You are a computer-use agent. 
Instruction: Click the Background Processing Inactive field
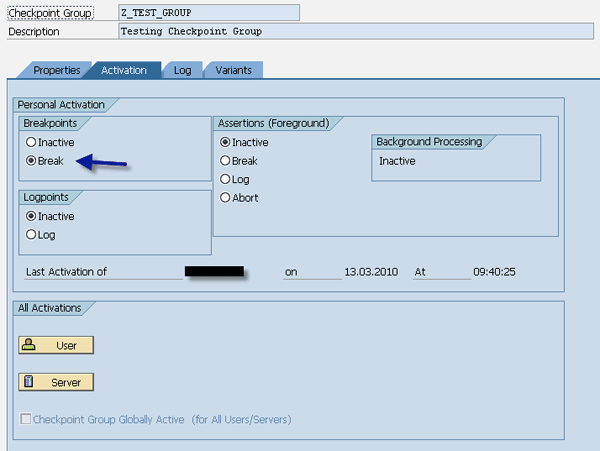[x=455, y=161]
